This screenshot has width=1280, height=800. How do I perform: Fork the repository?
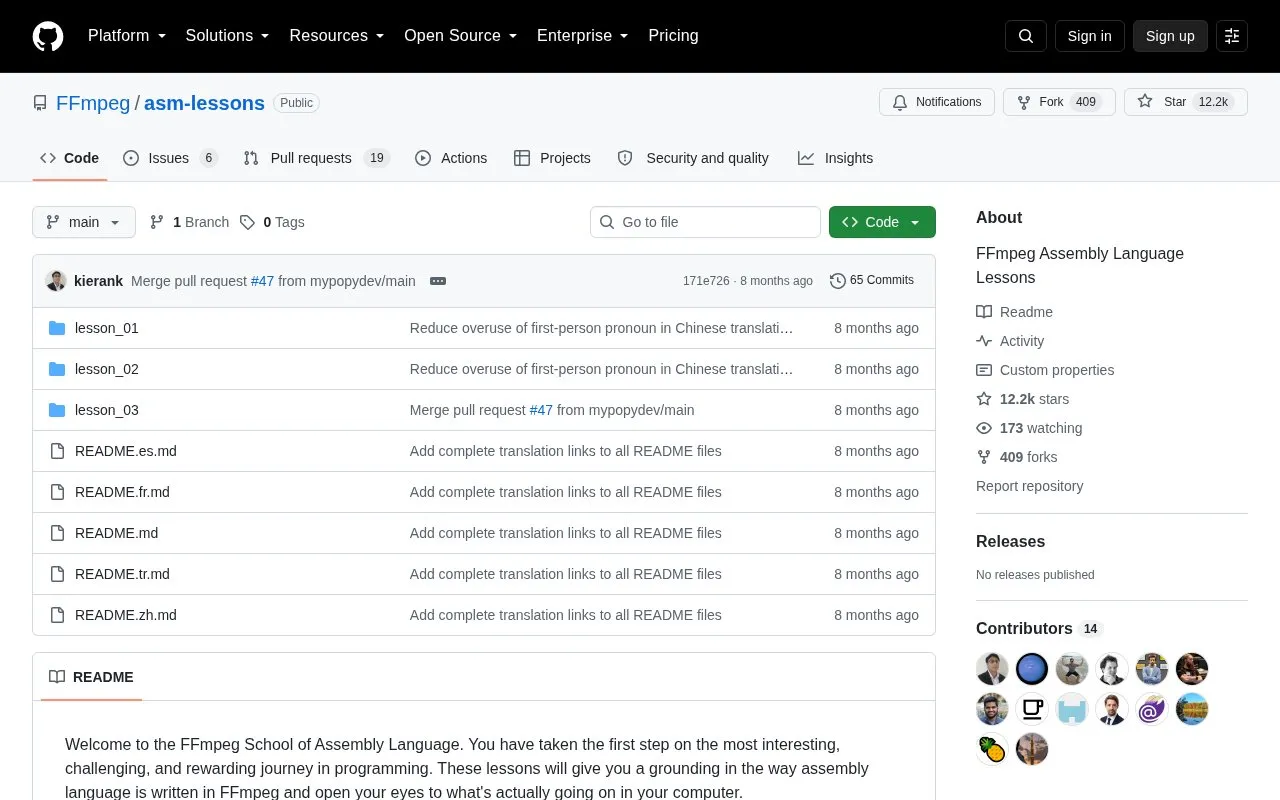(1059, 102)
